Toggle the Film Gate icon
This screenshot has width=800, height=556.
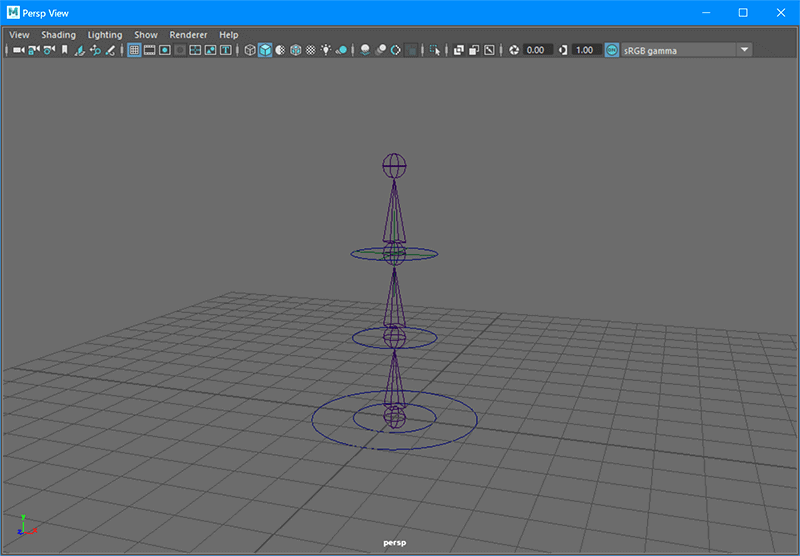click(149, 50)
